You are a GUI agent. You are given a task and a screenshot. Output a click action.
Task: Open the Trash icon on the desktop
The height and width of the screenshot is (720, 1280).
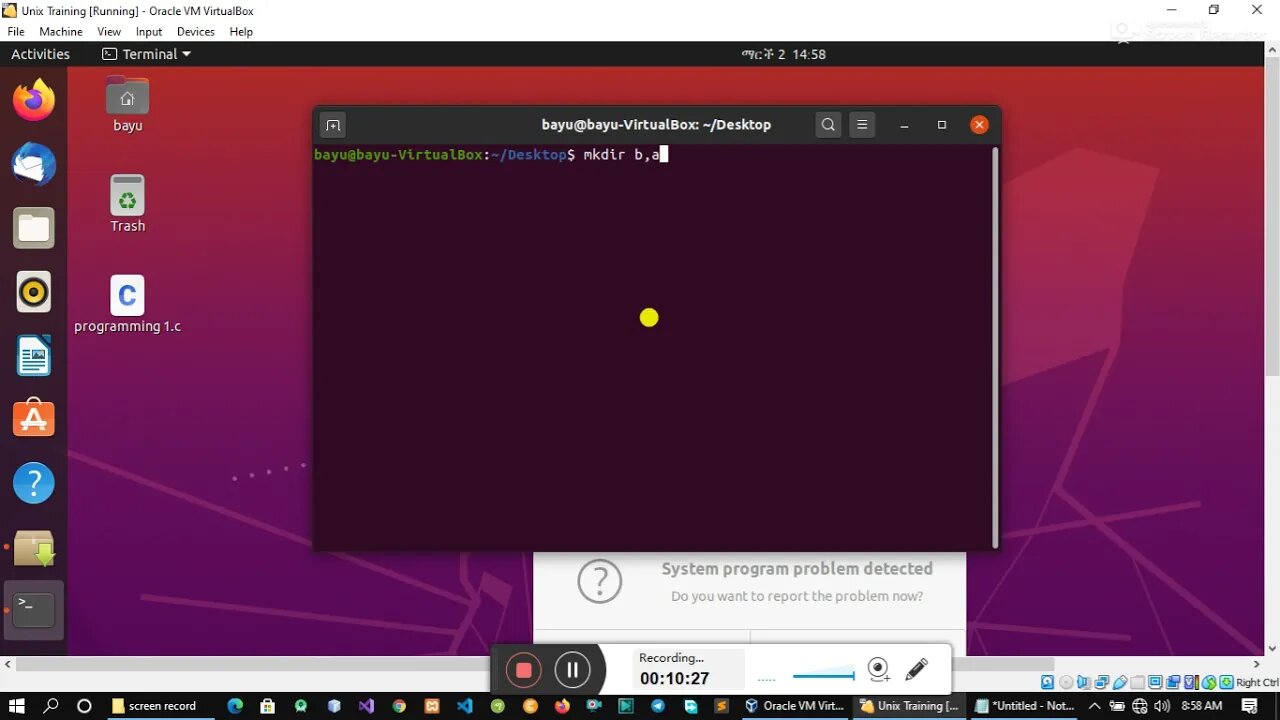tap(127, 204)
